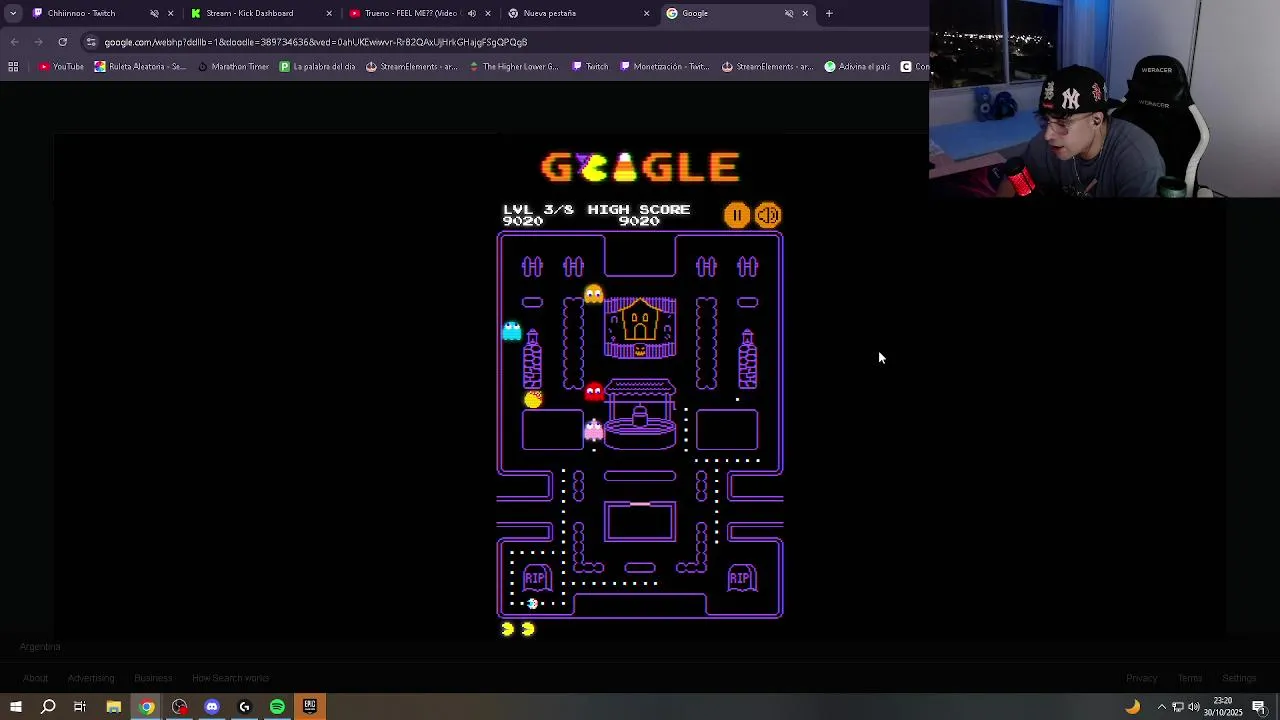Open Discord from the taskbar
Screen dimensions: 1280x720
coord(212,707)
